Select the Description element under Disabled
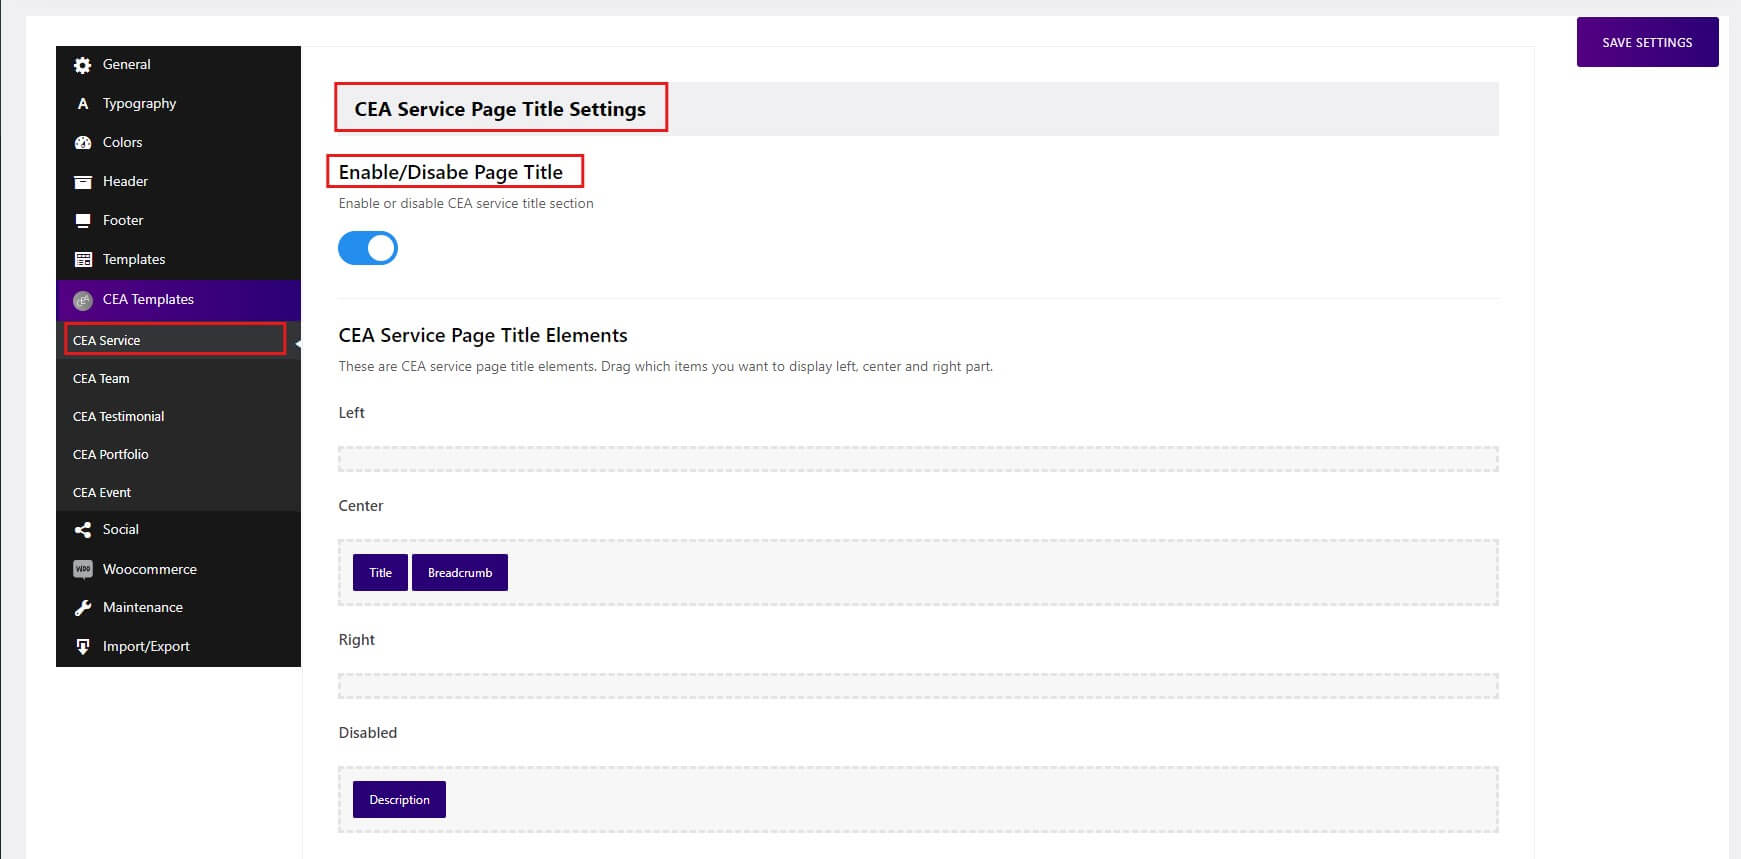Image resolution: width=1741 pixels, height=859 pixels. click(x=399, y=800)
